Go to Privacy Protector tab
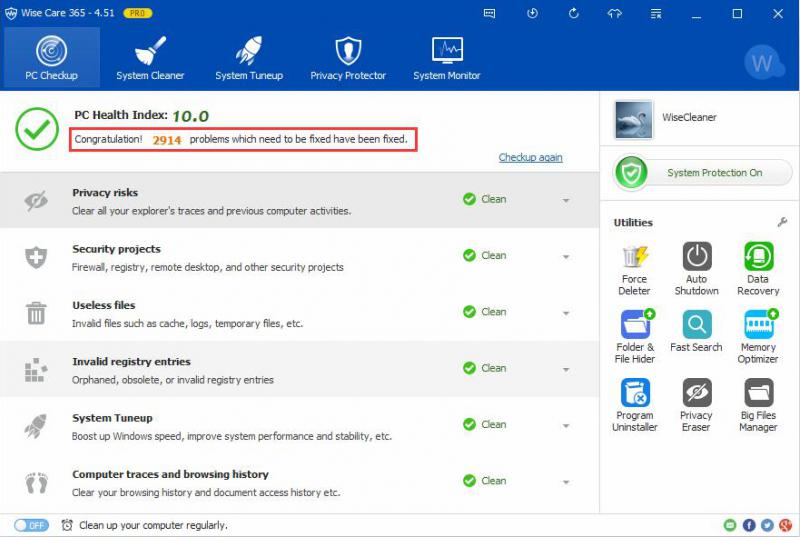The width and height of the screenshot is (800, 537). [x=348, y=58]
